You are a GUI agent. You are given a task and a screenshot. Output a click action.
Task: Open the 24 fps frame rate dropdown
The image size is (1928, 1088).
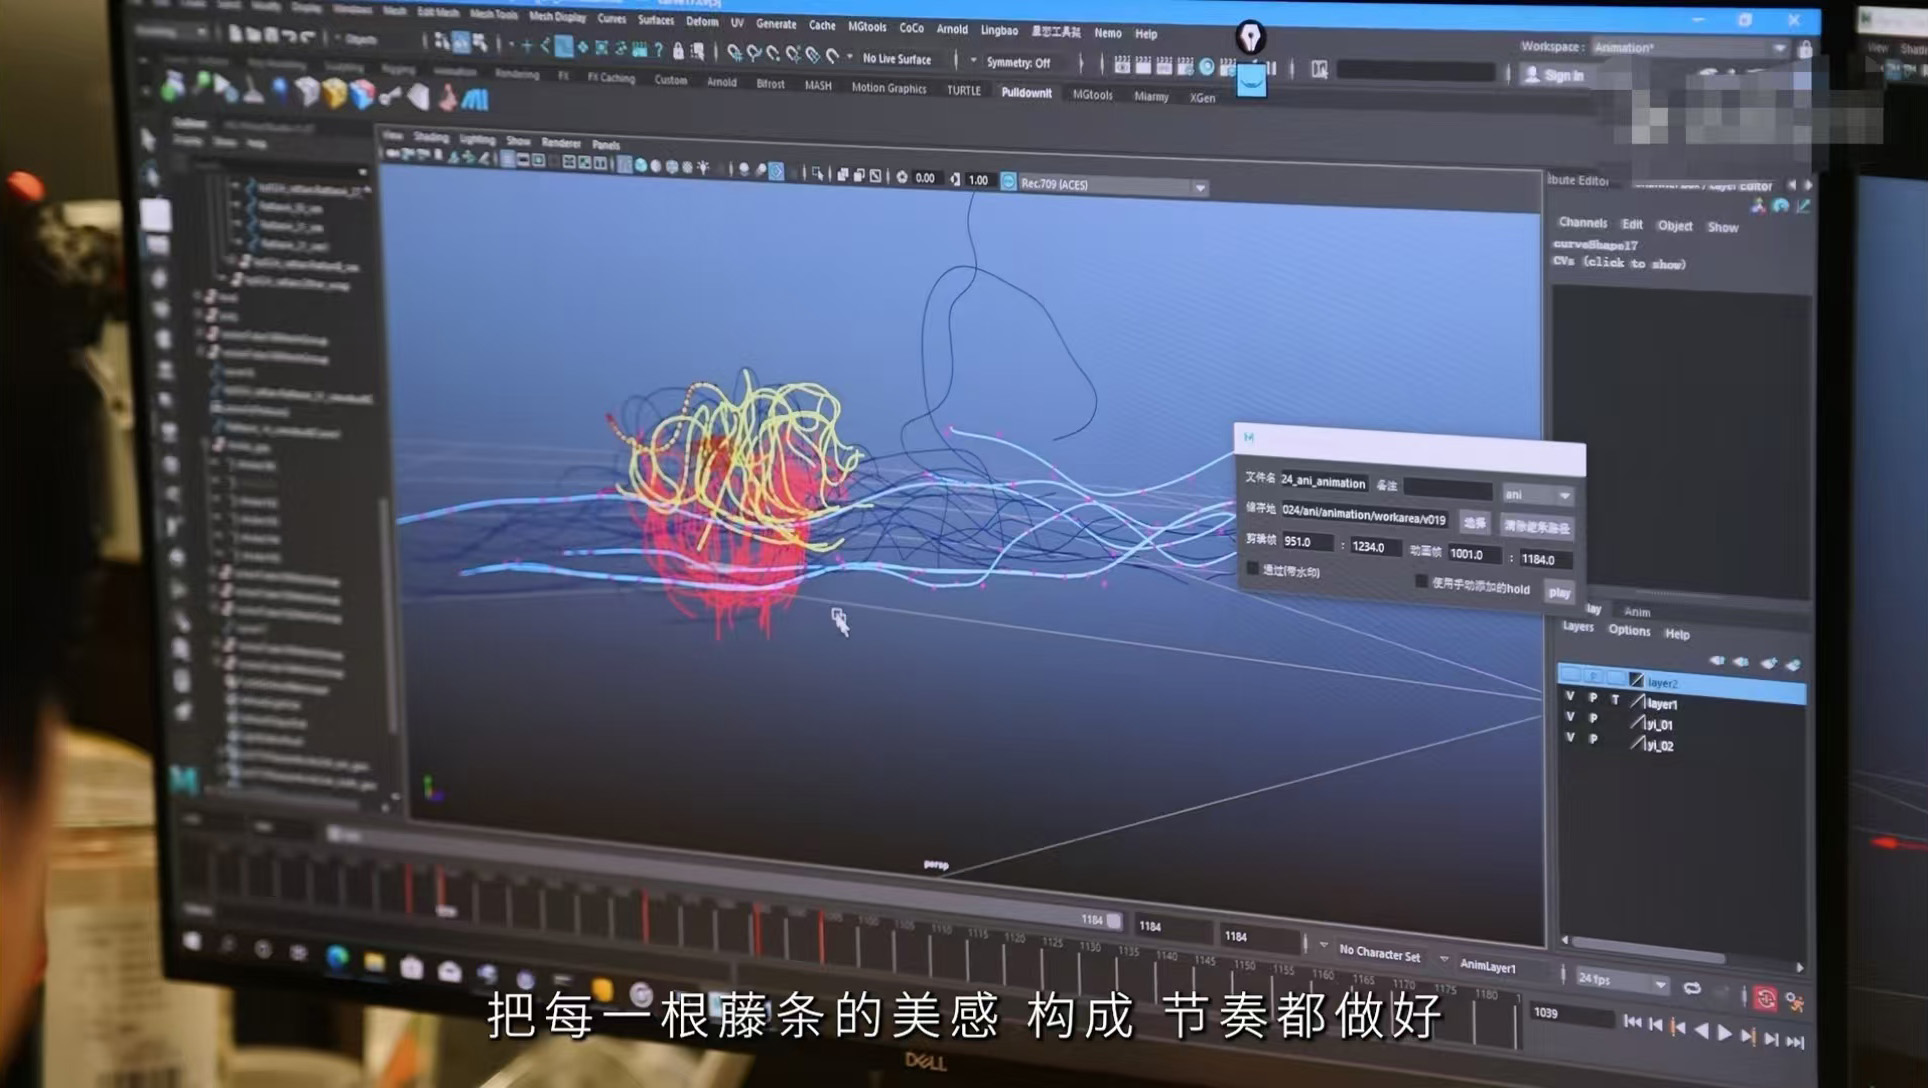tap(1621, 981)
